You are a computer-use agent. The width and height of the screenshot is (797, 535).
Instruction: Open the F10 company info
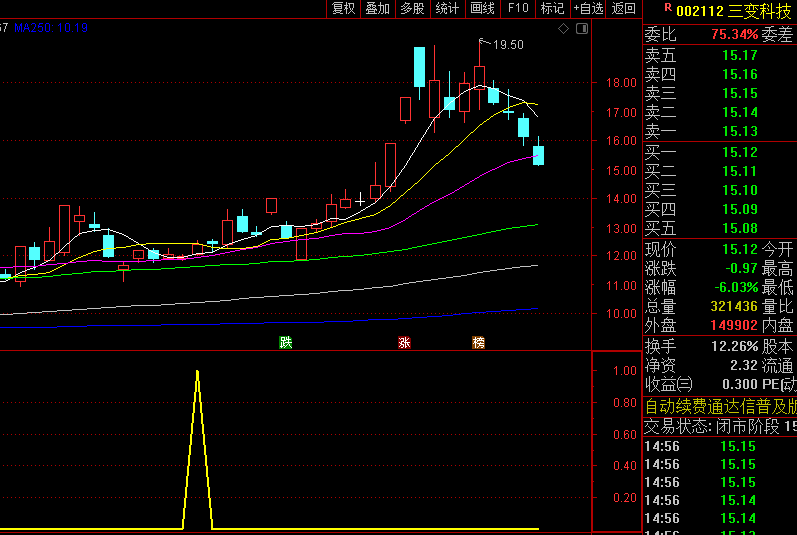517,9
